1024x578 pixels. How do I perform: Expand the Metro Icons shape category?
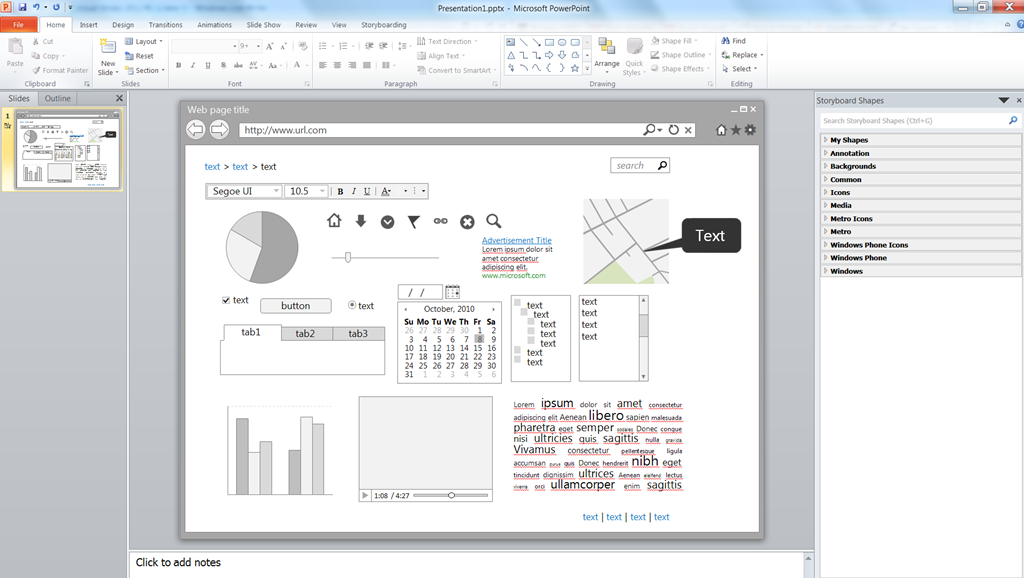(851, 219)
